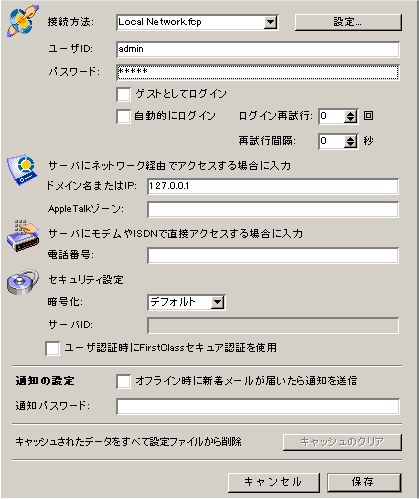The width and height of the screenshot is (419, 499).
Task: Click the ドメイン名またはIP field with 127.0.0.1
Action: 273,186
